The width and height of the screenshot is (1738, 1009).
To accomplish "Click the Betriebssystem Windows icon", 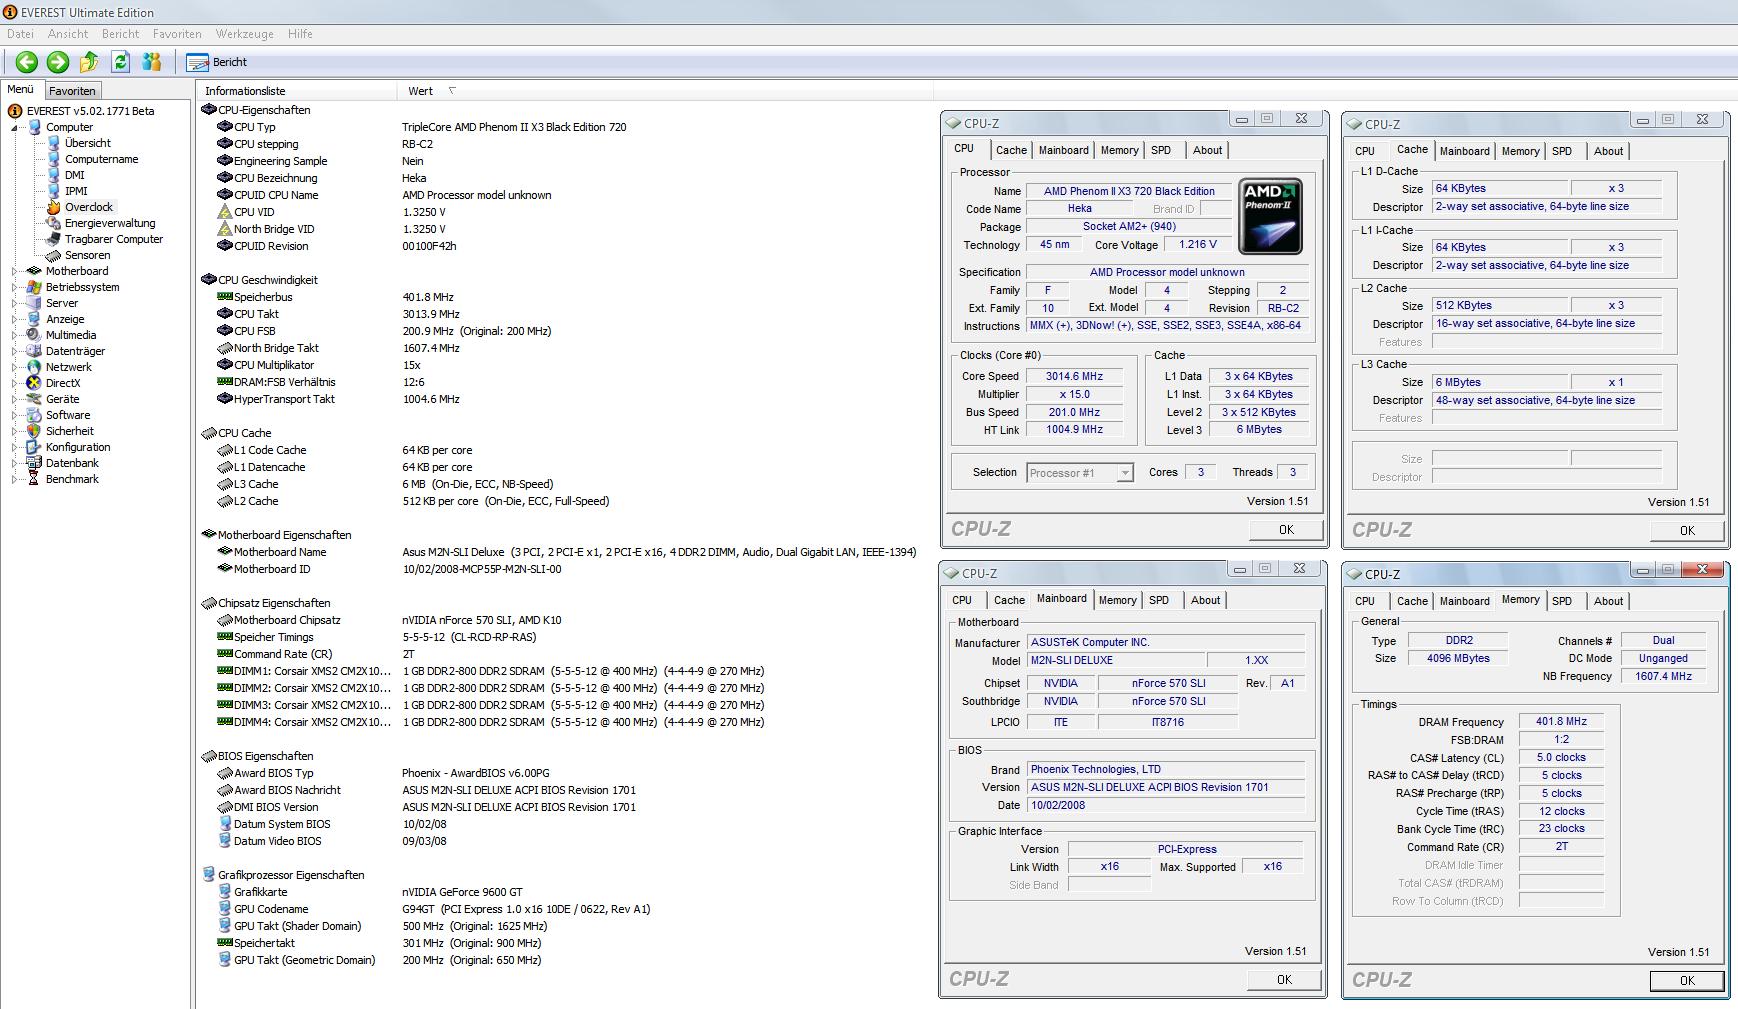I will (34, 287).
